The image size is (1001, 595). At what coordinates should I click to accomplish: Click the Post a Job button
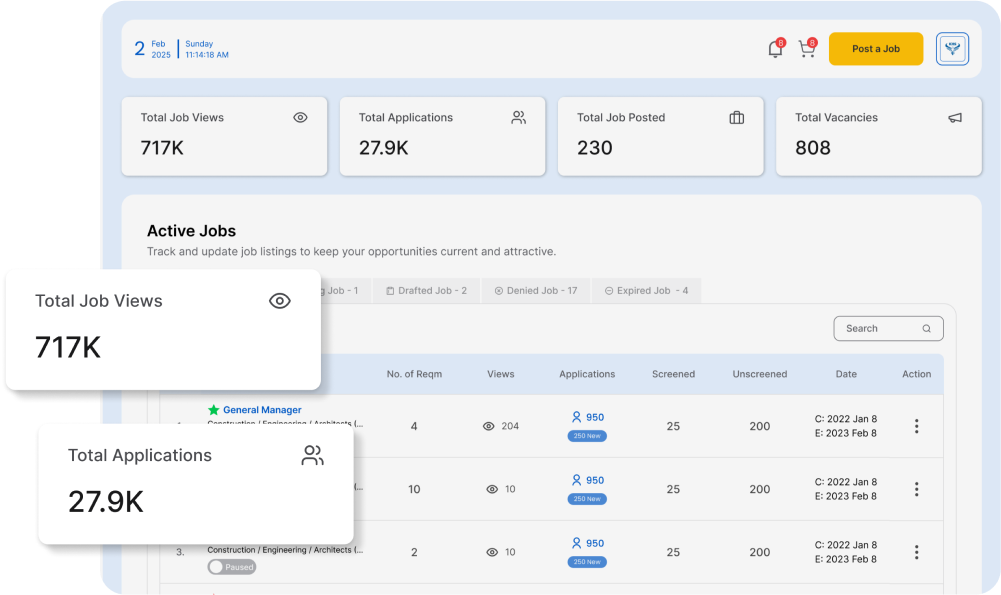875,49
